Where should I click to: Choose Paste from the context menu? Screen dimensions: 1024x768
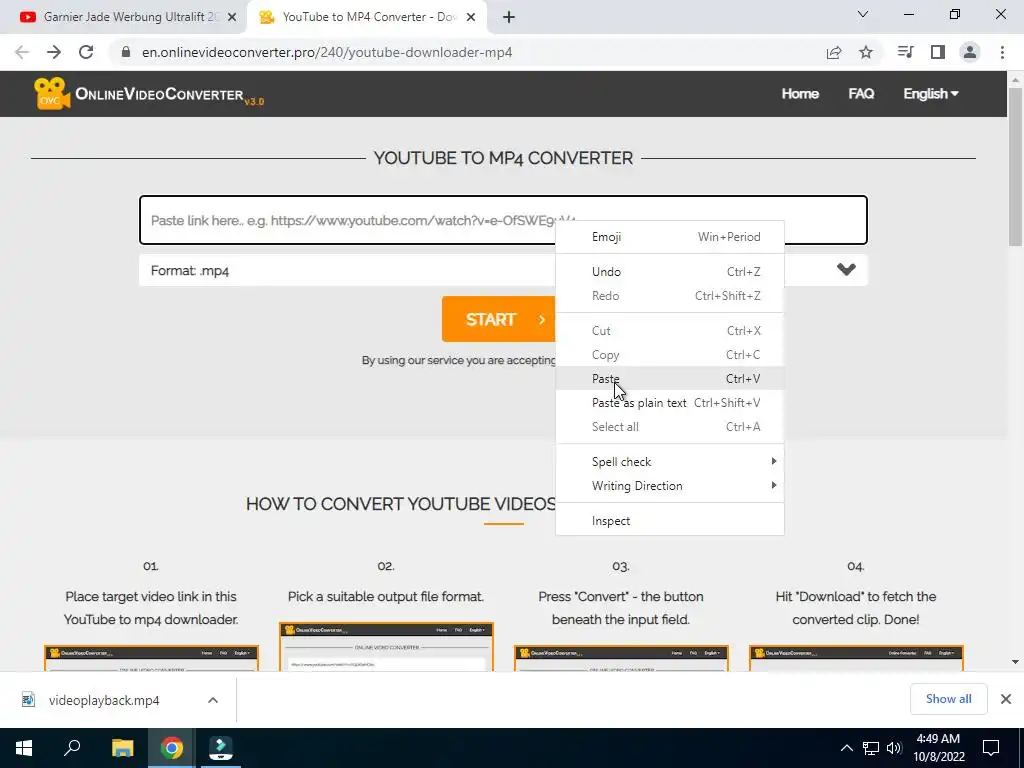[x=669, y=379]
